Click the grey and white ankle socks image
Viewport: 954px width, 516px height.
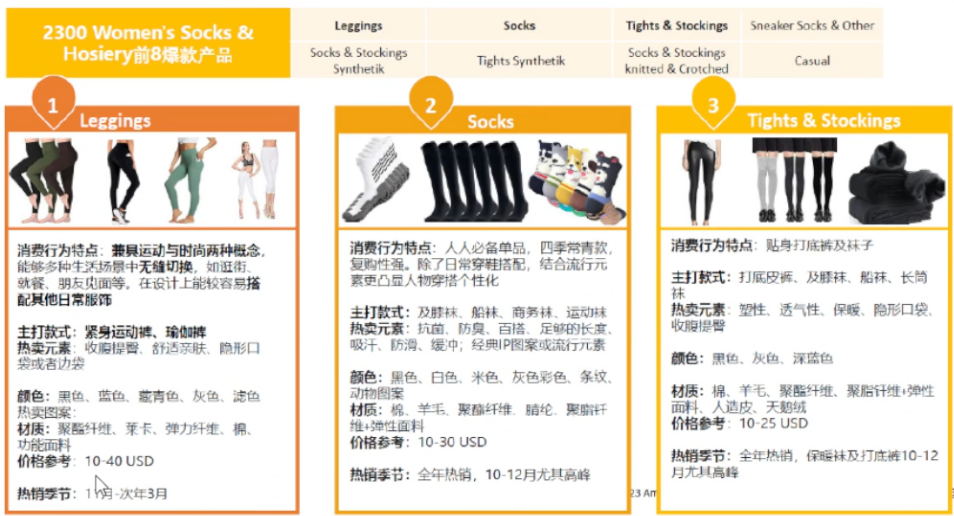click(376, 182)
